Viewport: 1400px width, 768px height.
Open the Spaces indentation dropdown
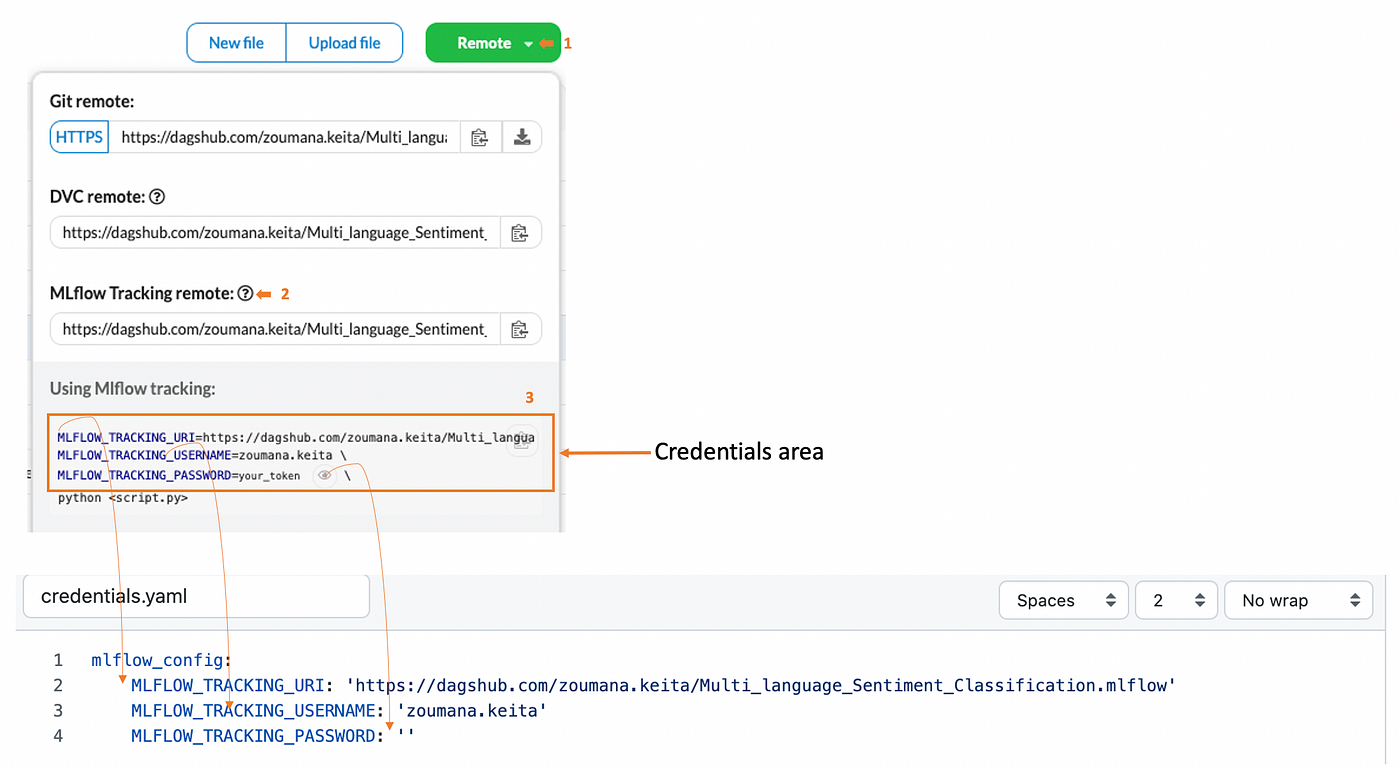(x=1063, y=600)
